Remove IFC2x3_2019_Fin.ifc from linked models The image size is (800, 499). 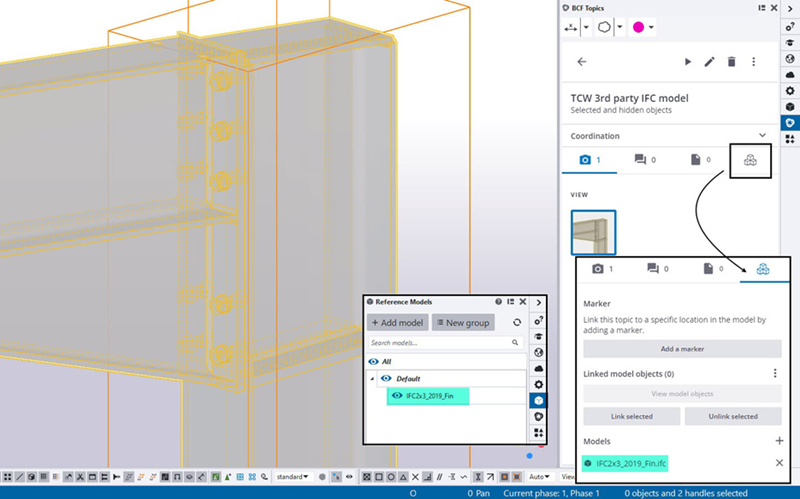(779, 463)
